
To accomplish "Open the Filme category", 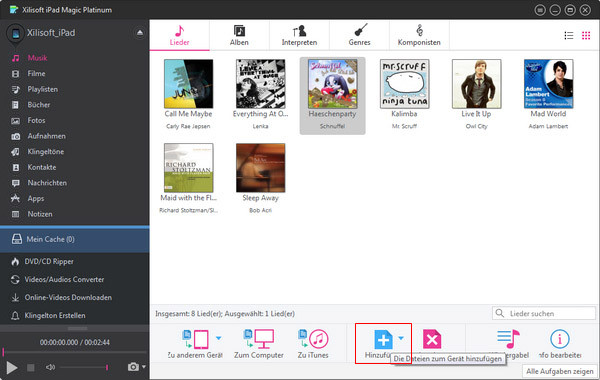I will [36, 73].
